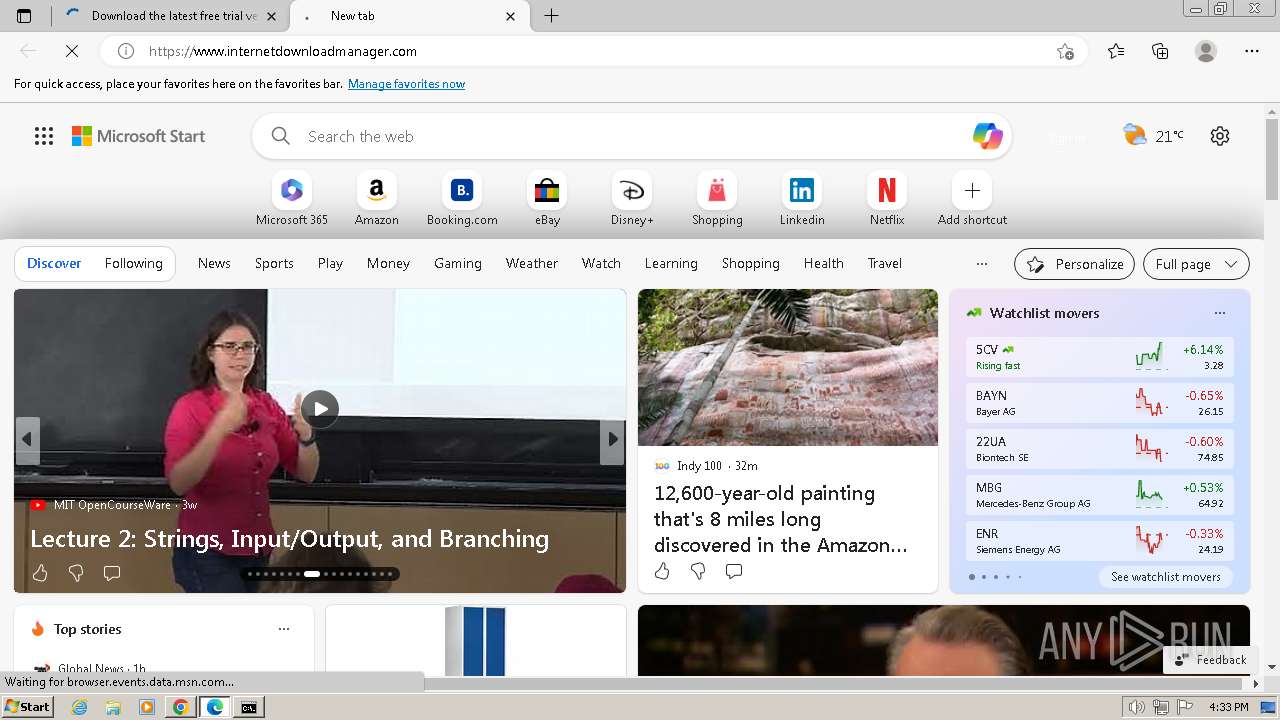1280x720 pixels.
Task: Open Microsoft 365 shortcut
Action: pos(292,199)
